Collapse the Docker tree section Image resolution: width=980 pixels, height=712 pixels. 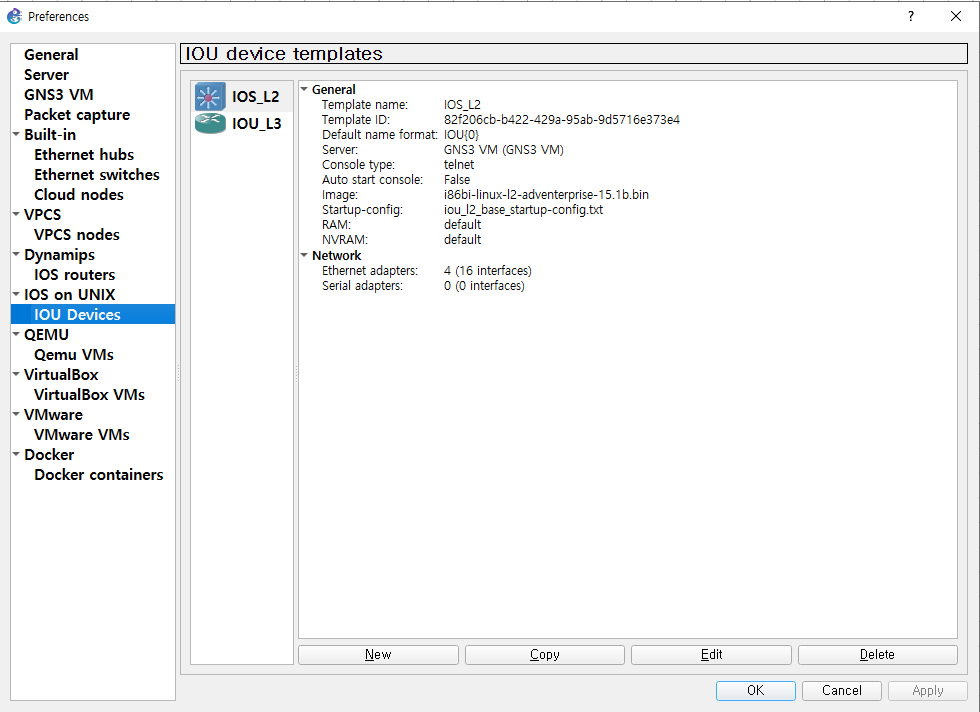[x=16, y=454]
